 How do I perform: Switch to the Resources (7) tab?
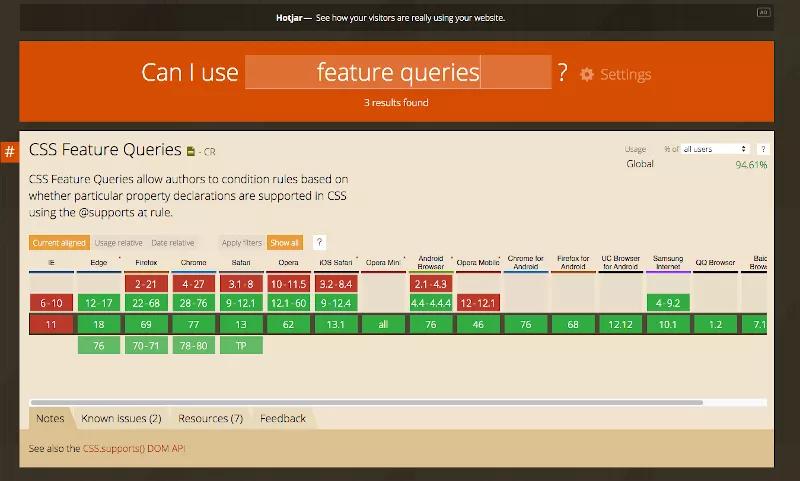pyautogui.click(x=210, y=418)
